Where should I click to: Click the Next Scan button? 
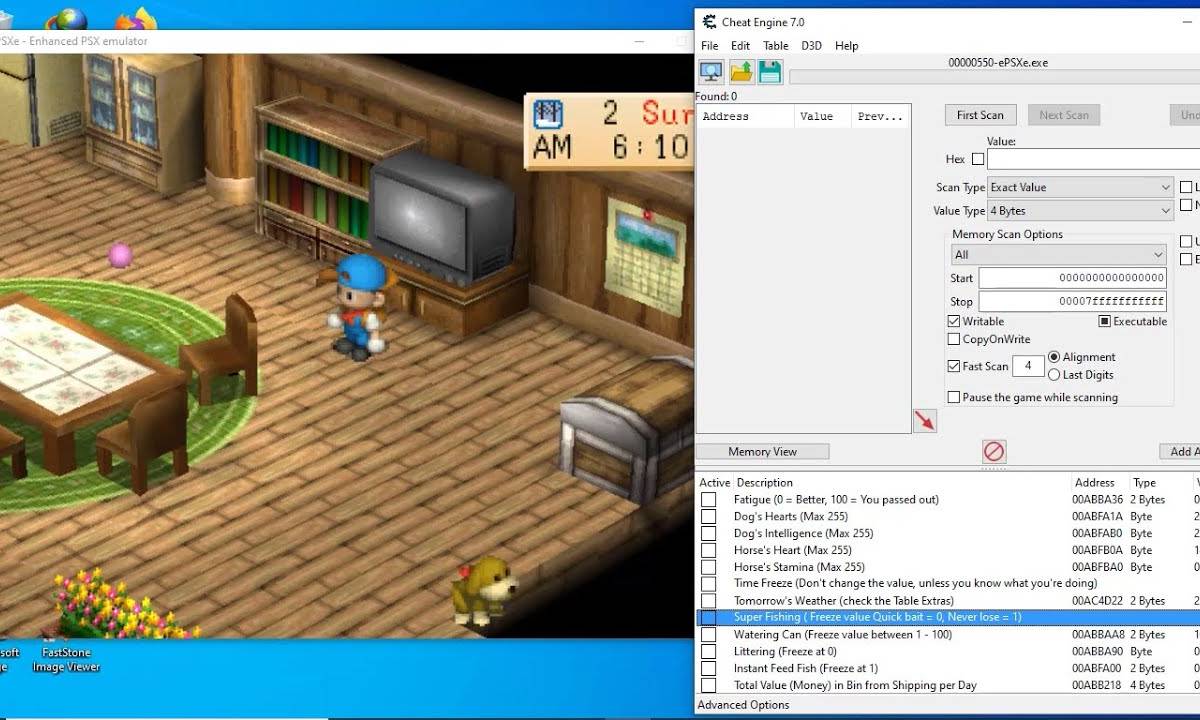click(1064, 115)
